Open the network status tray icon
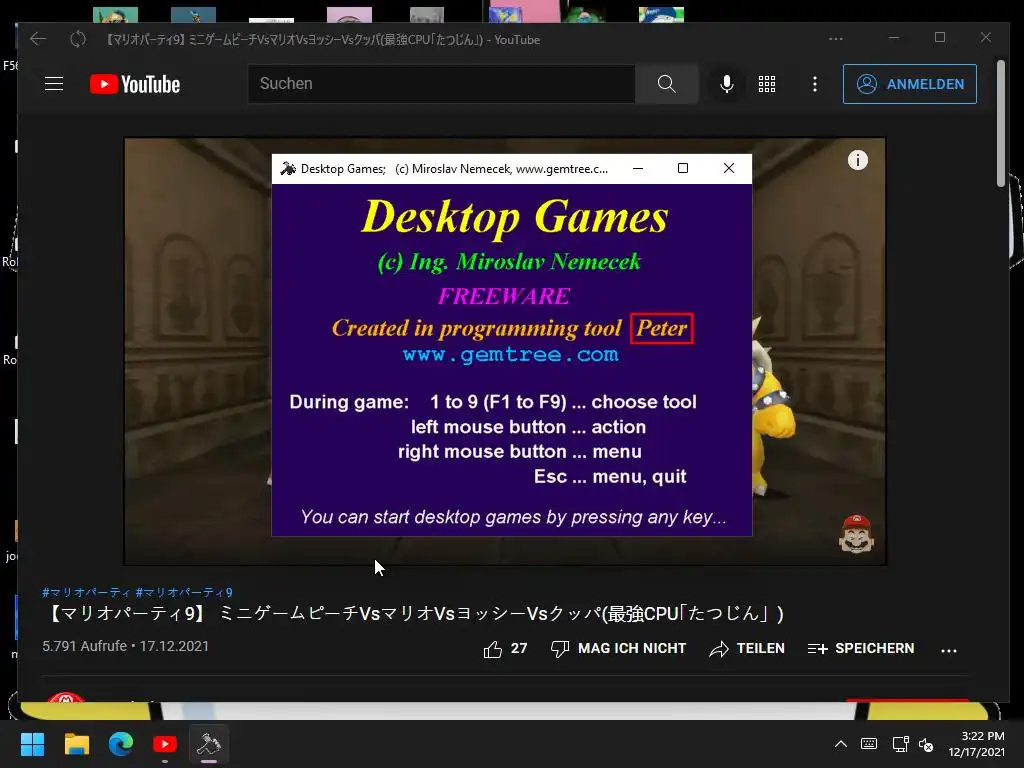Image resolution: width=1024 pixels, height=768 pixels. pyautogui.click(x=901, y=744)
